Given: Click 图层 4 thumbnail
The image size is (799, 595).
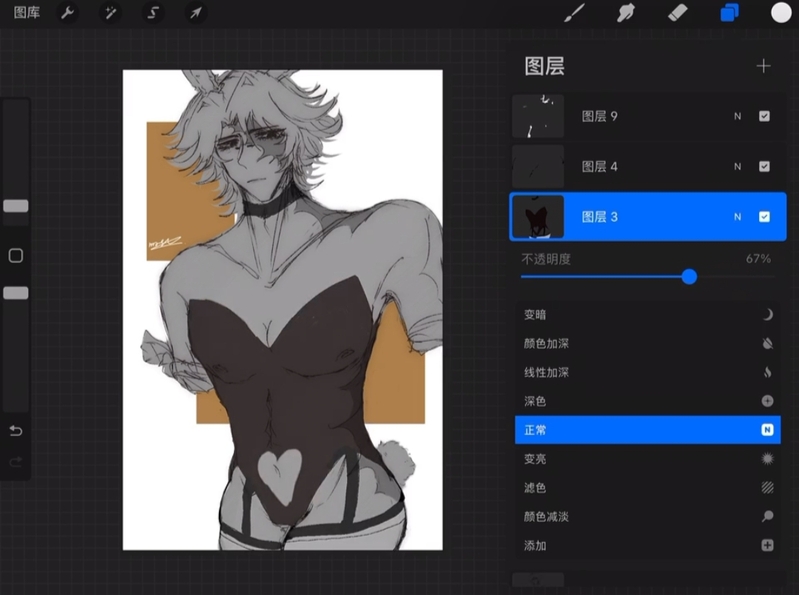Looking at the screenshot, I should 538,167.
